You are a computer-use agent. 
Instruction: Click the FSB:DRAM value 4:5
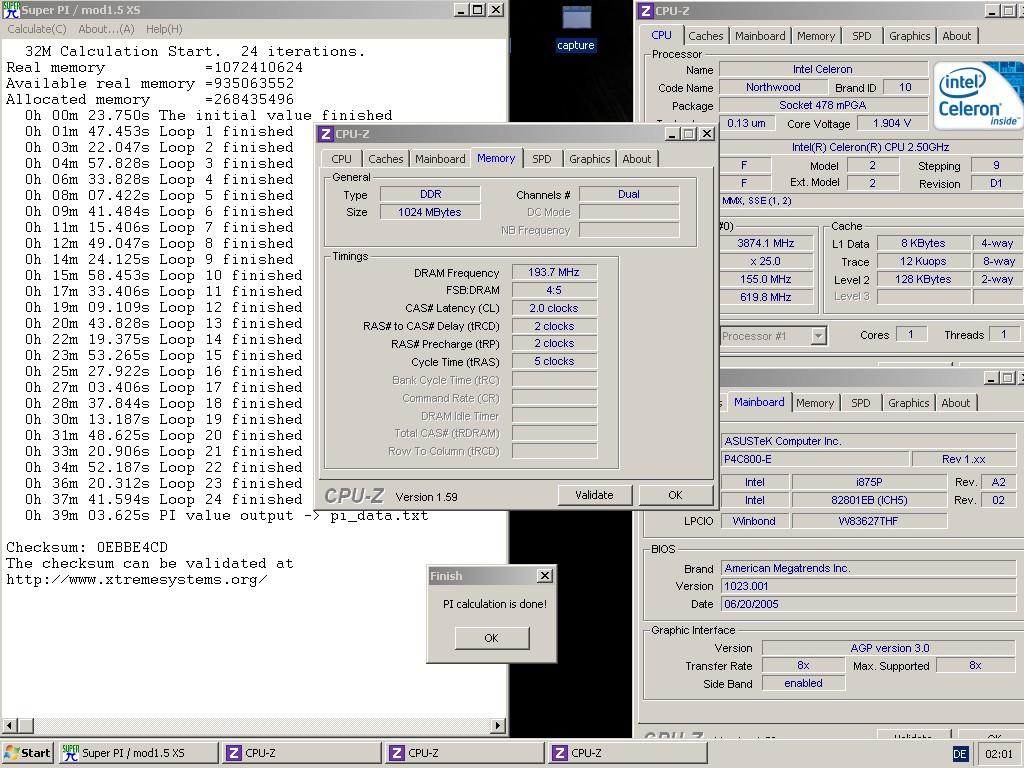pos(554,290)
